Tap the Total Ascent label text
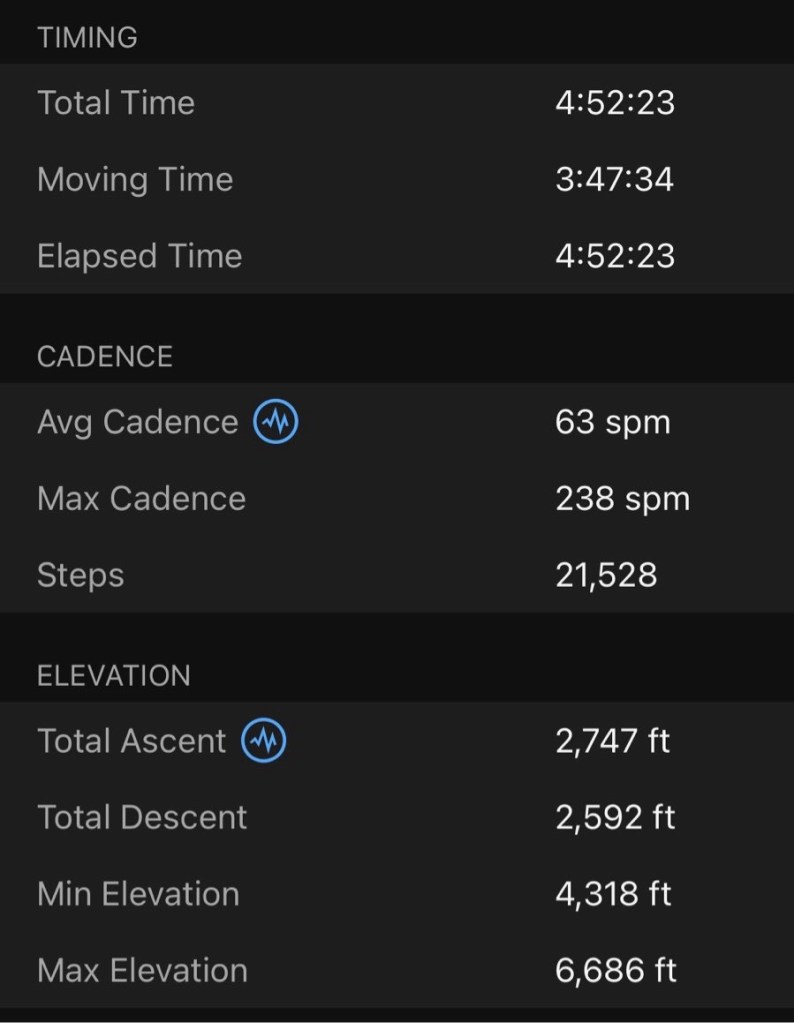The image size is (794, 1023). (132, 741)
